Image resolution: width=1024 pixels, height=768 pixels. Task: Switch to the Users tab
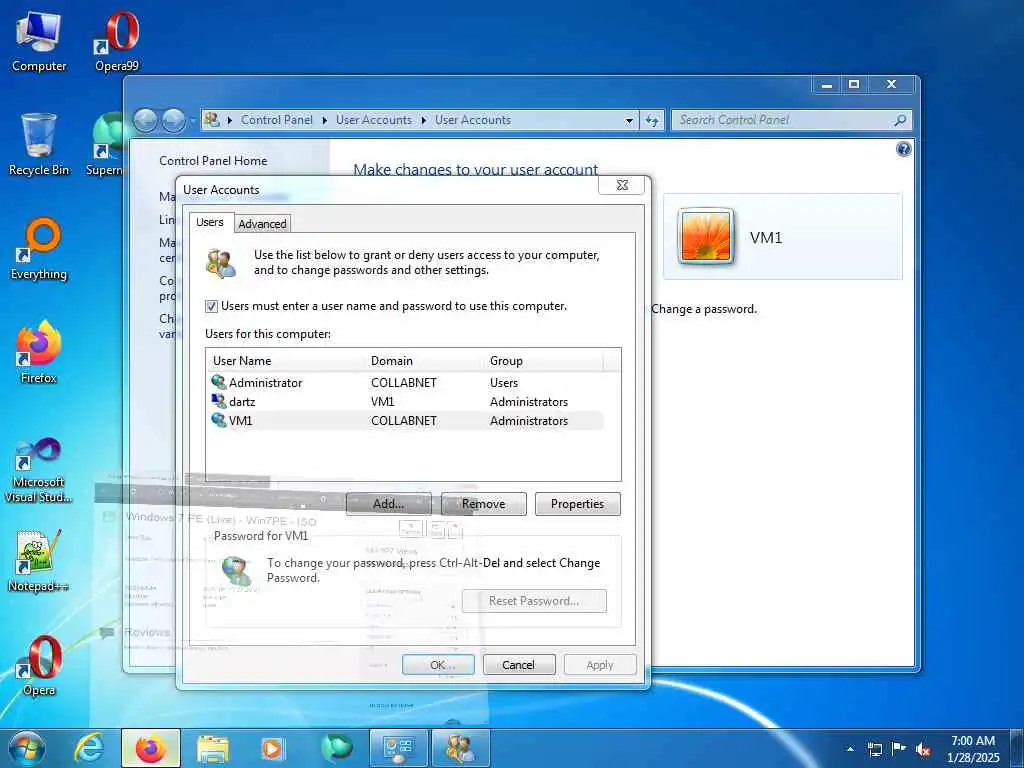pyautogui.click(x=210, y=222)
